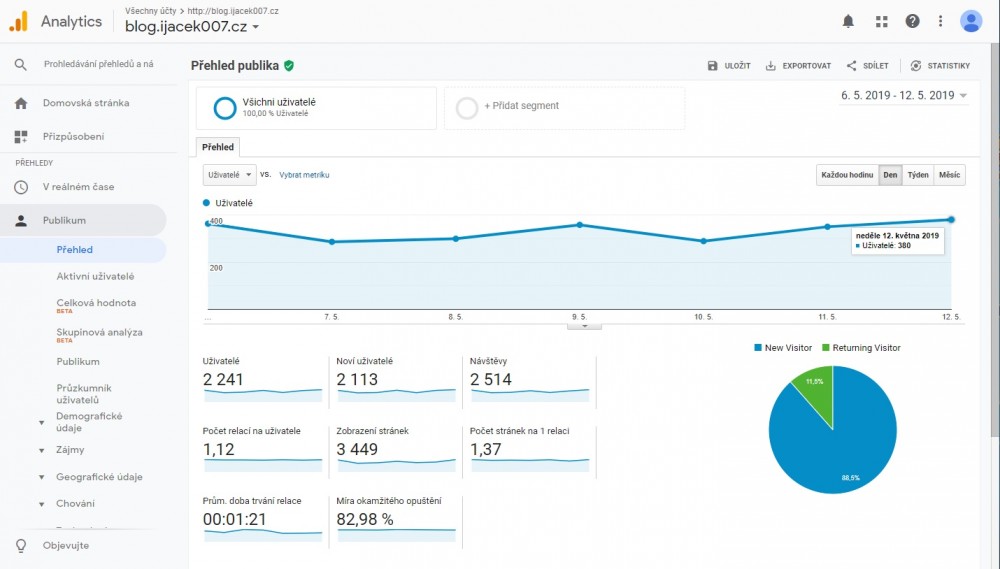The image size is (1000, 569).
Task: Open Aktivní uživatelé in sidebar menu
Action: (95, 276)
